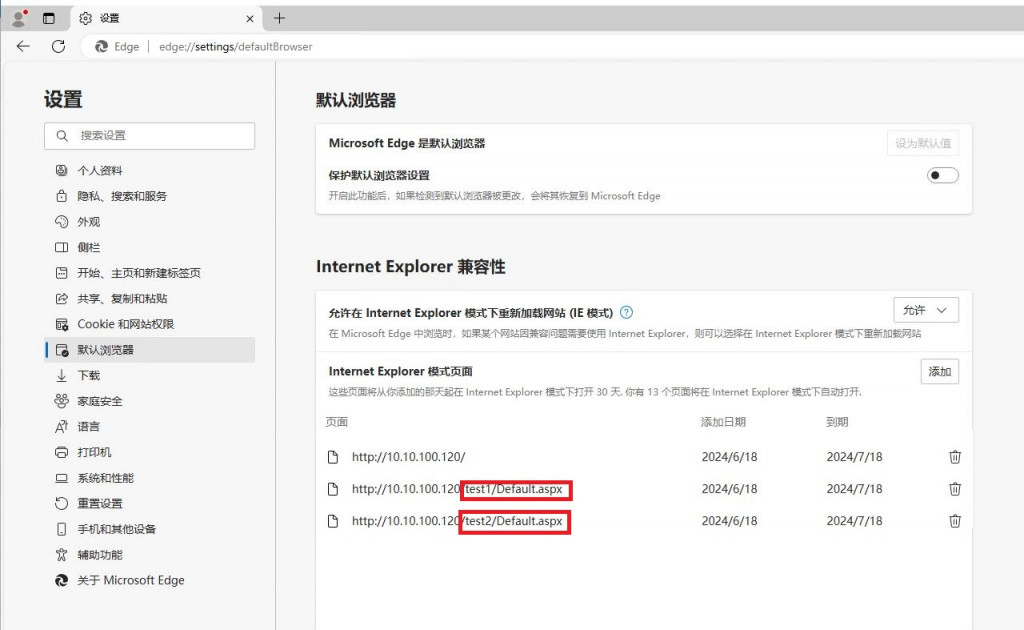Click the 添加日期 column header
Screen dimensions: 1024x630
723,422
